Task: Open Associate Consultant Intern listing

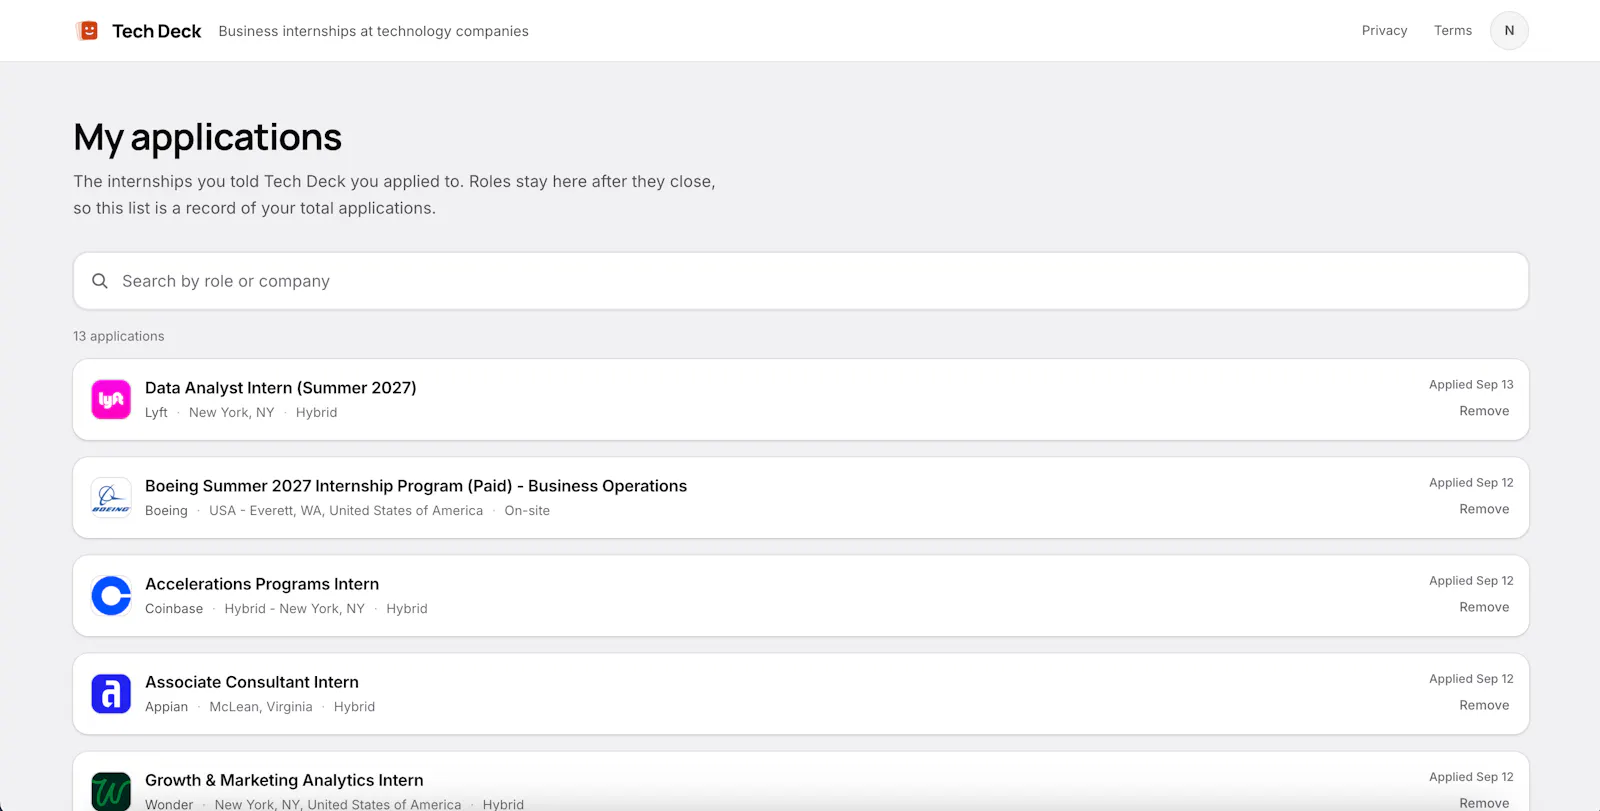Action: (x=252, y=682)
